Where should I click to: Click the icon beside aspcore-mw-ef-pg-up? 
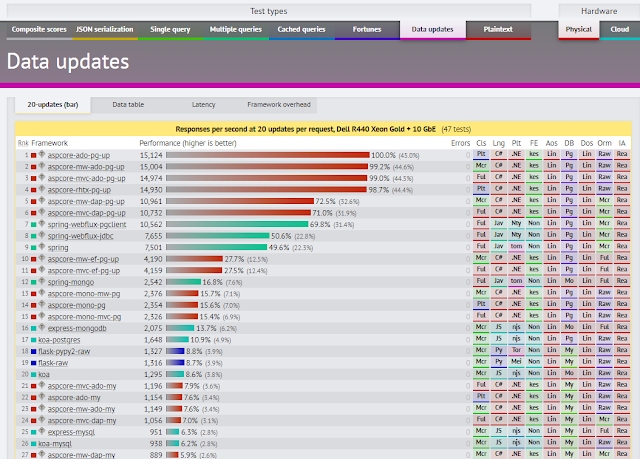42,258
